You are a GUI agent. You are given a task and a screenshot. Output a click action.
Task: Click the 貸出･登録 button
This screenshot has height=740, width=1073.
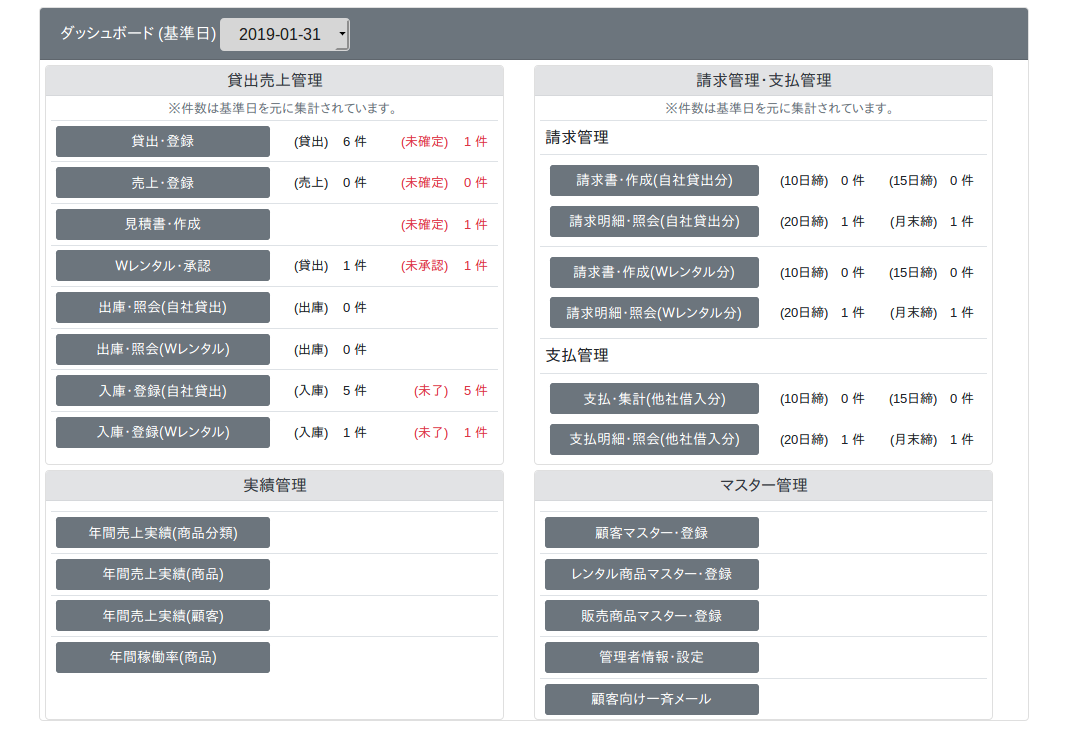[163, 142]
